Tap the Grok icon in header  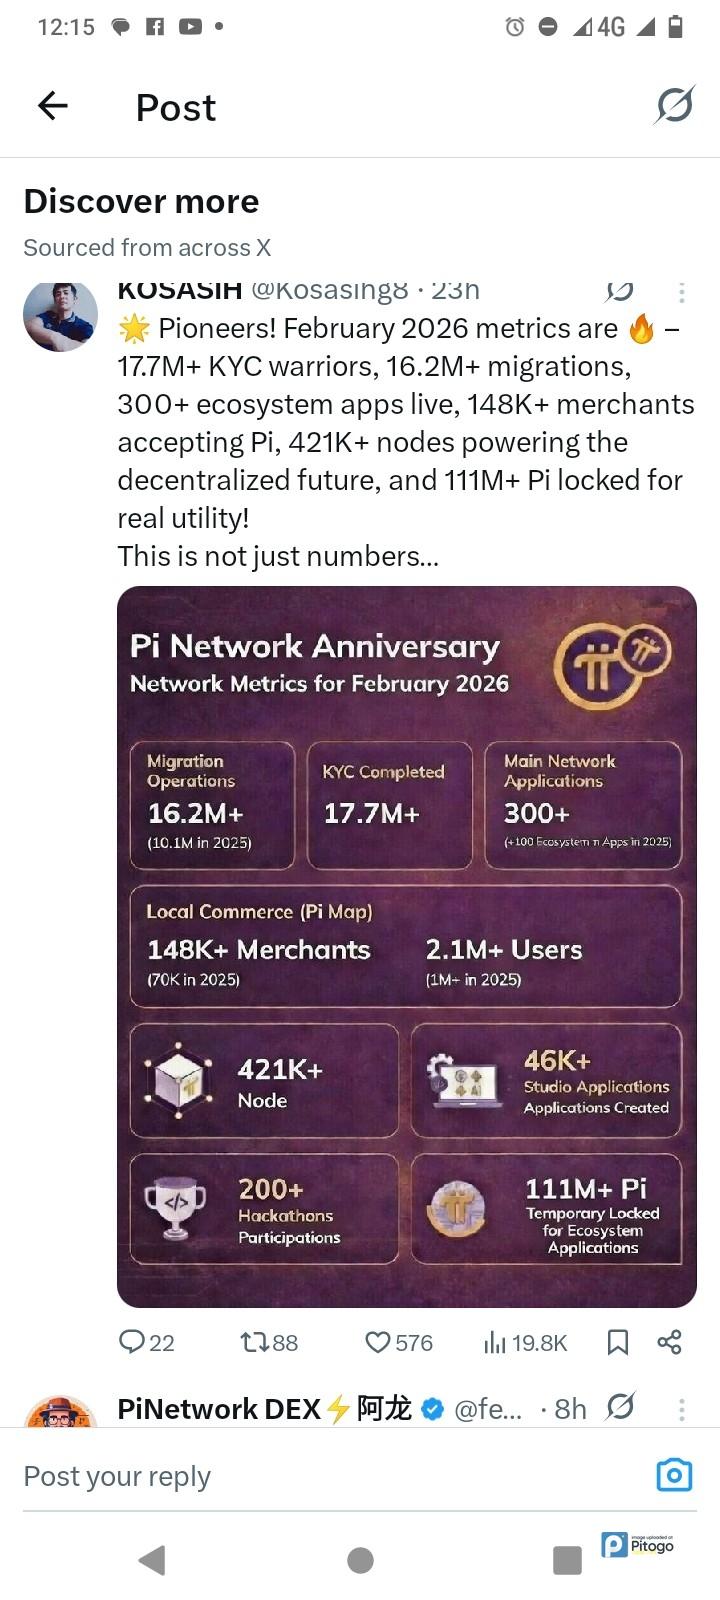(x=674, y=105)
